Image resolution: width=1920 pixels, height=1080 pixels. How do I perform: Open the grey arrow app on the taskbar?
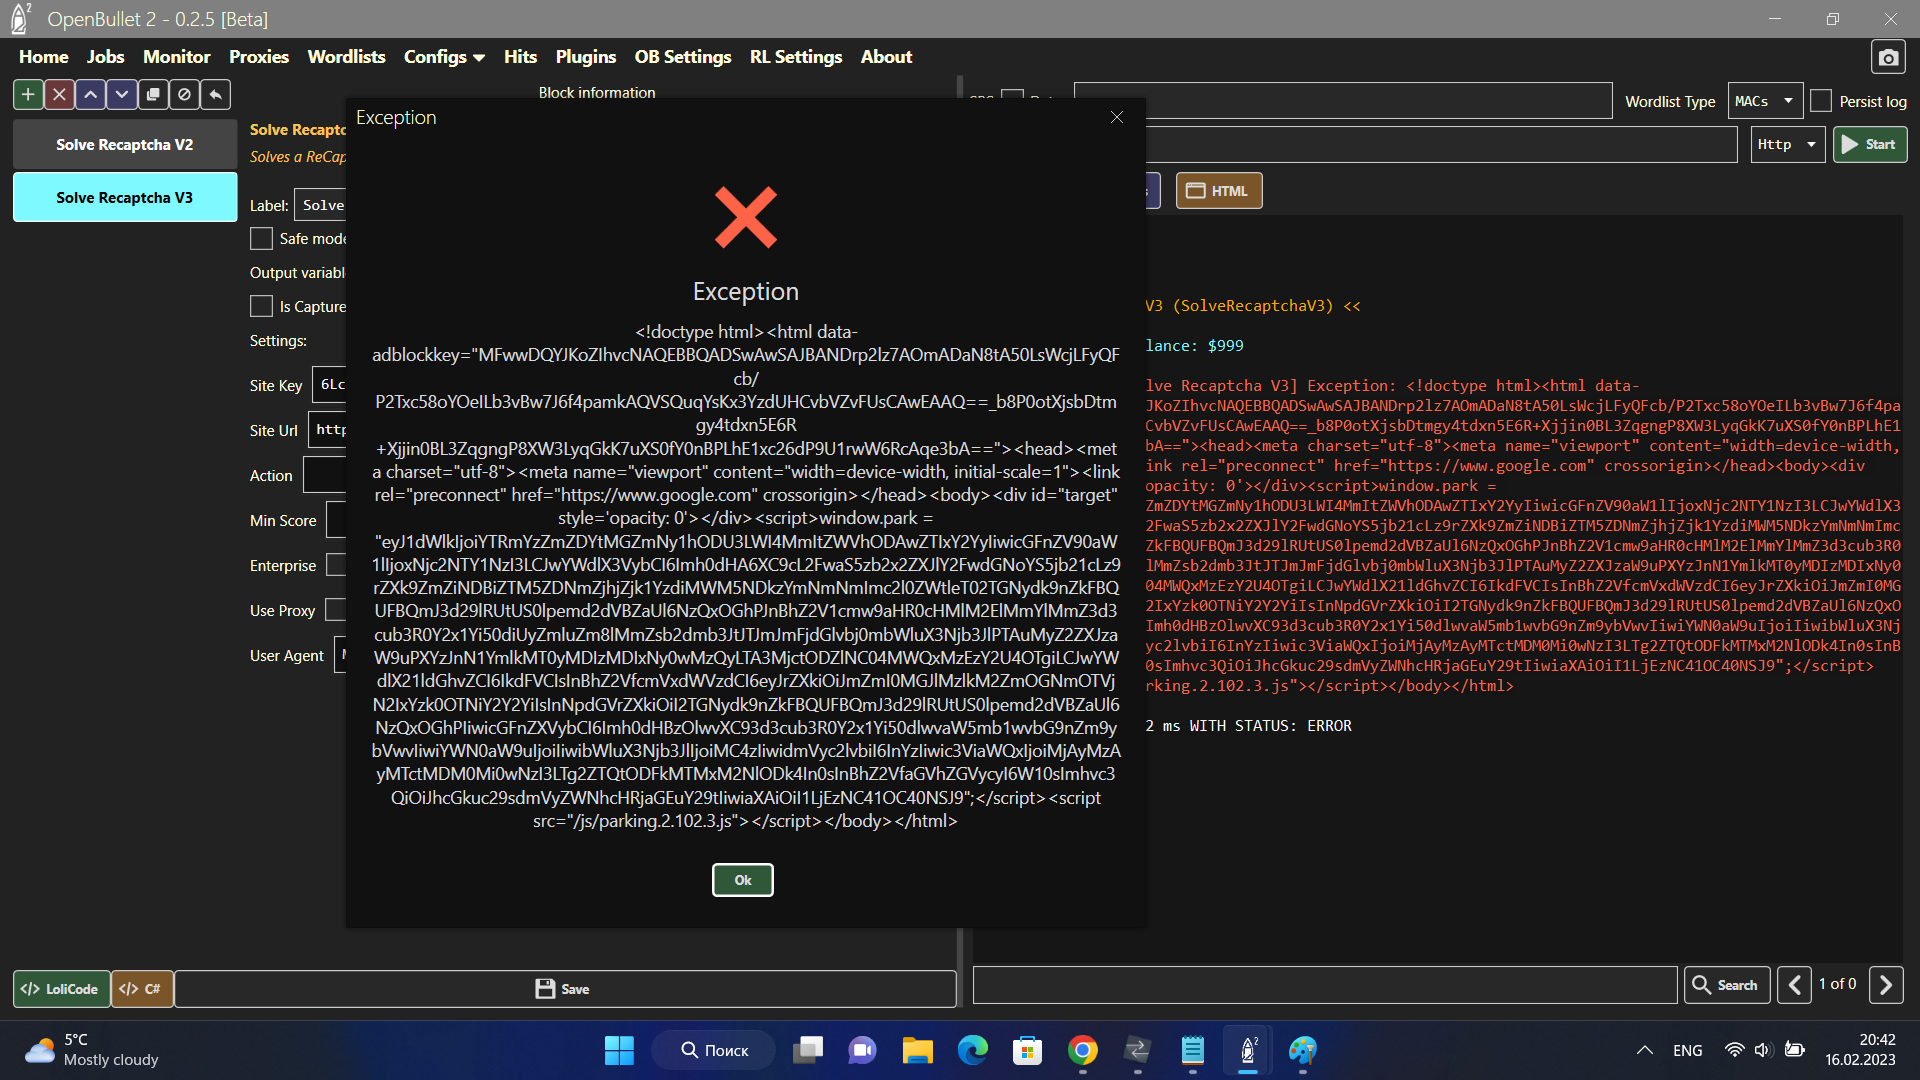1137,1051
